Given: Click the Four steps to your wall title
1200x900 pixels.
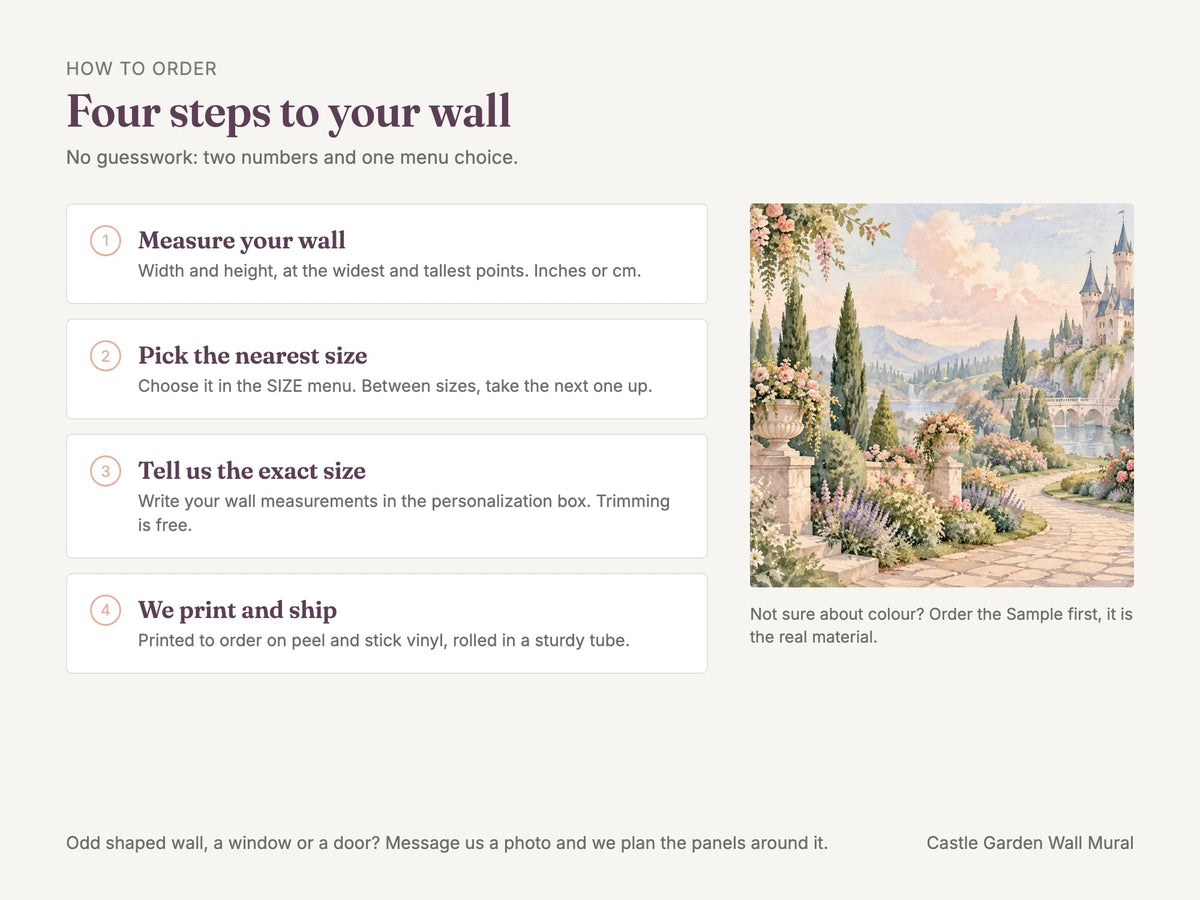Looking at the screenshot, I should coord(289,111).
